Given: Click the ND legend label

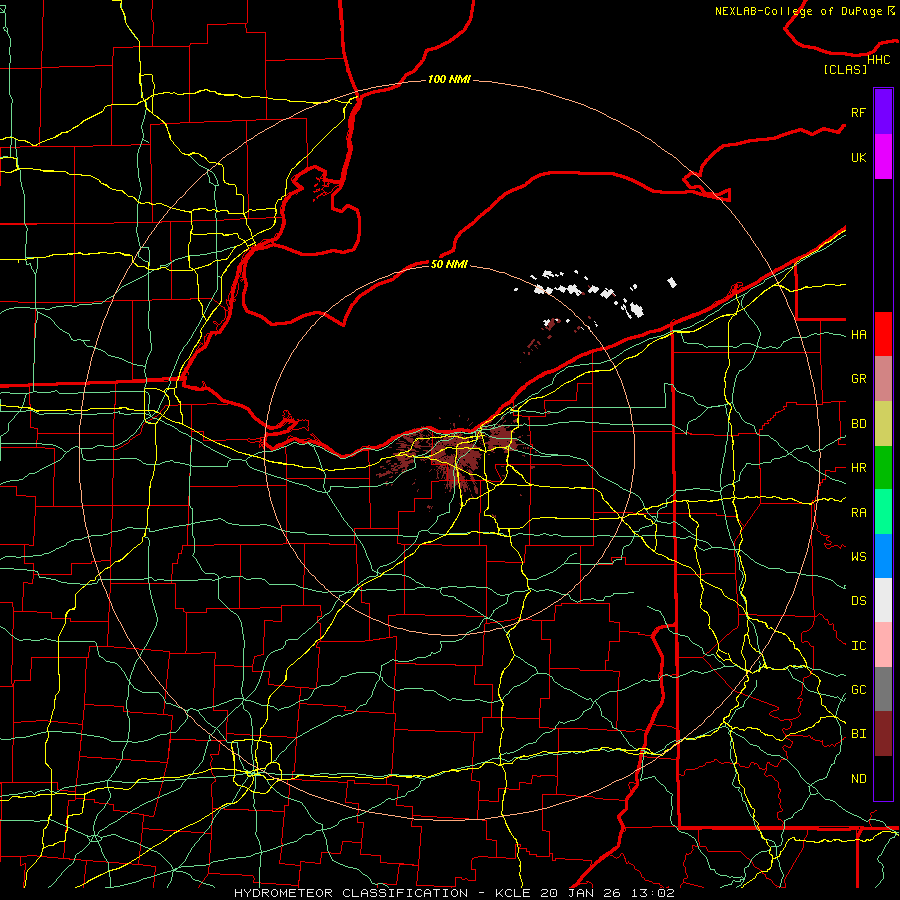Looking at the screenshot, I should [x=858, y=779].
